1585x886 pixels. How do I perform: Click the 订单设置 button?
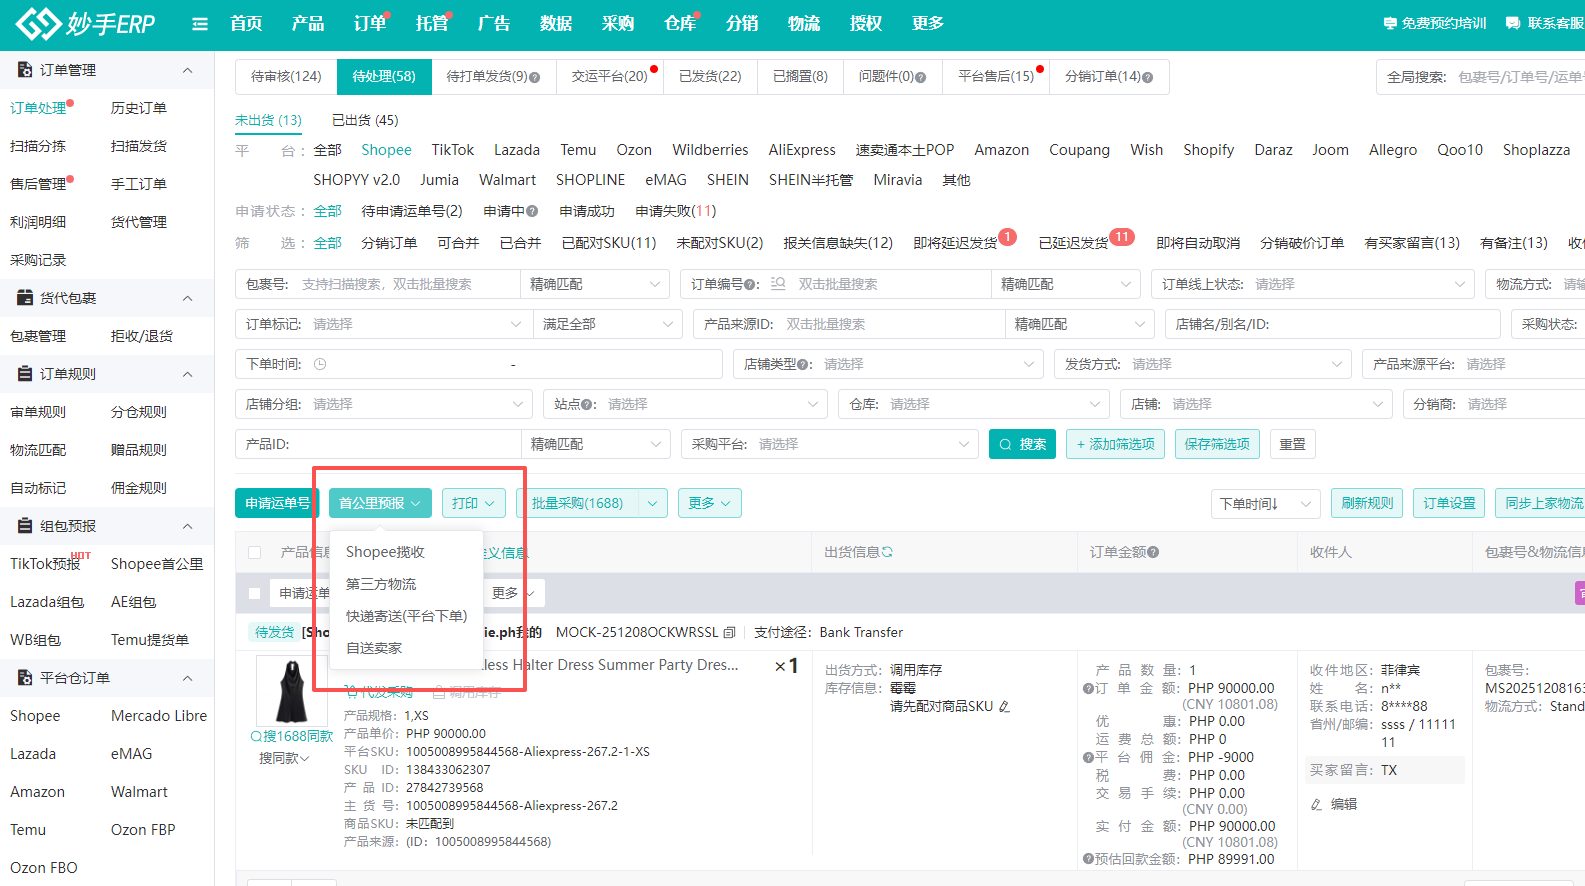pos(1449,503)
